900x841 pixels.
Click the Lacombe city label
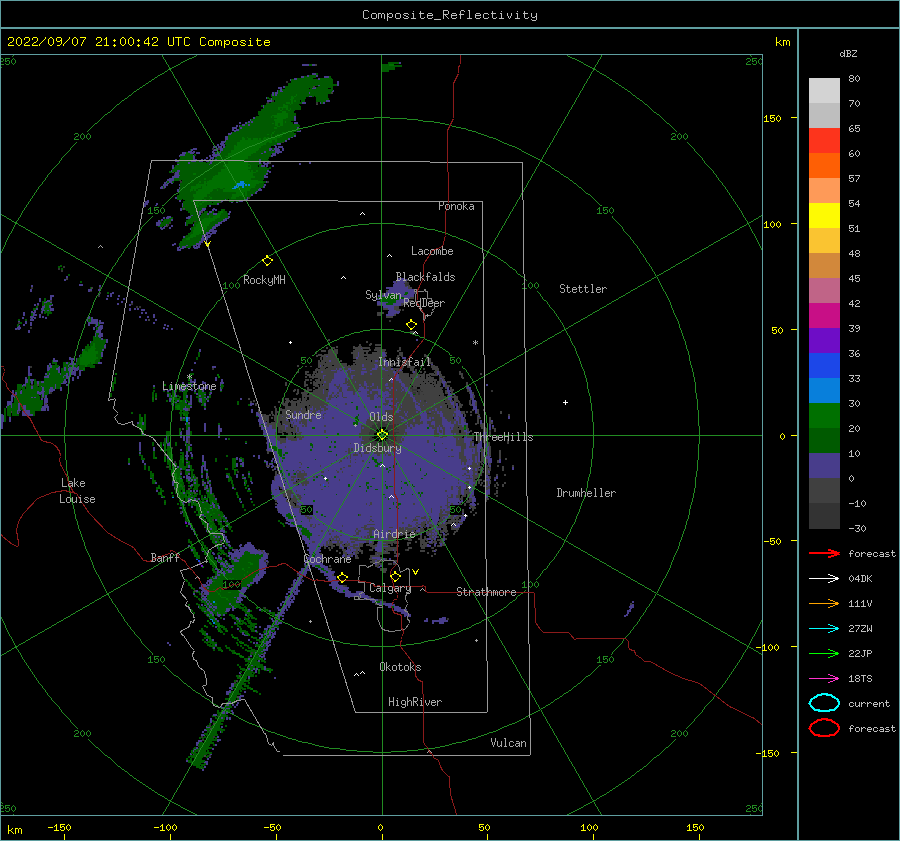(x=432, y=251)
